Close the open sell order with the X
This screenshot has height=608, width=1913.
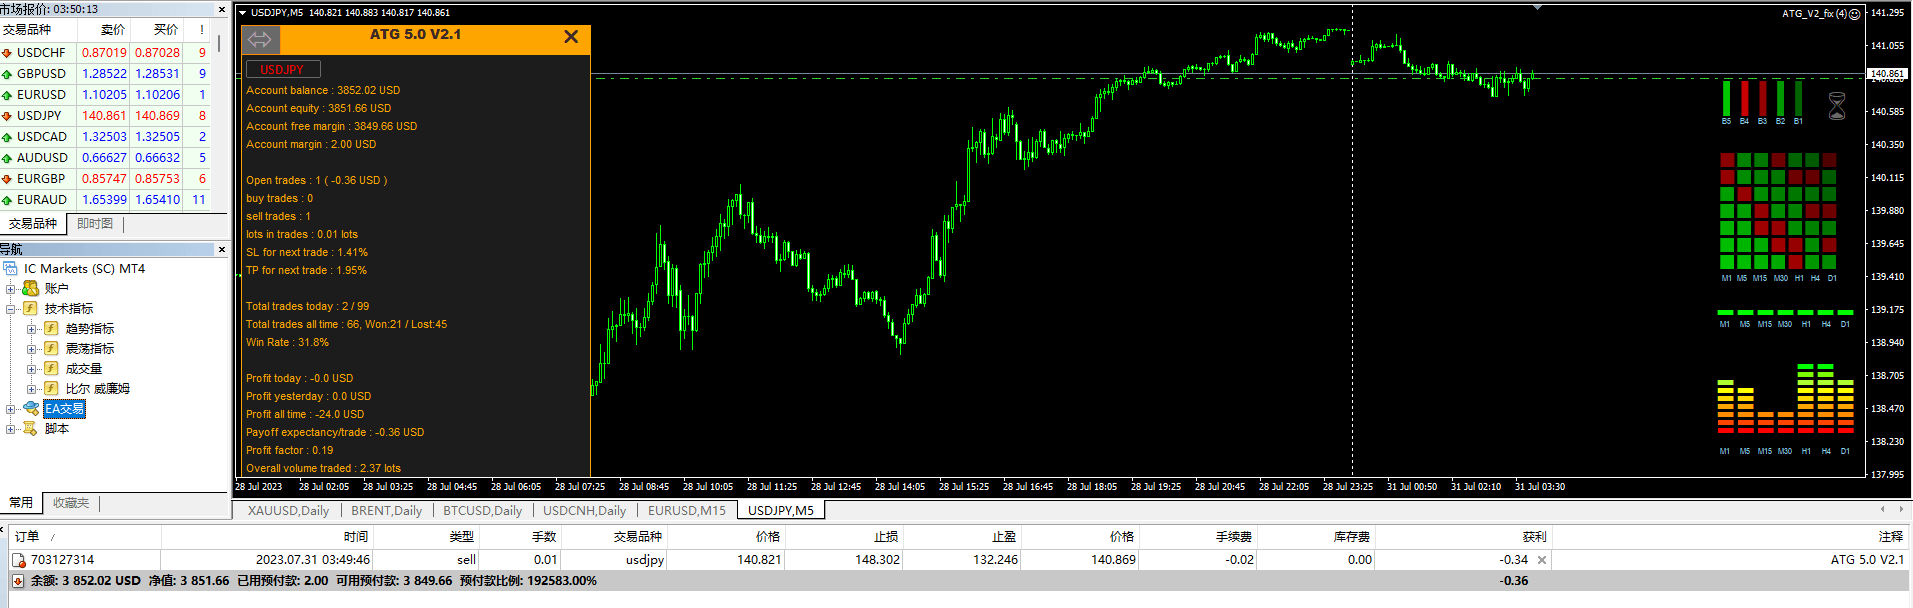(1541, 560)
